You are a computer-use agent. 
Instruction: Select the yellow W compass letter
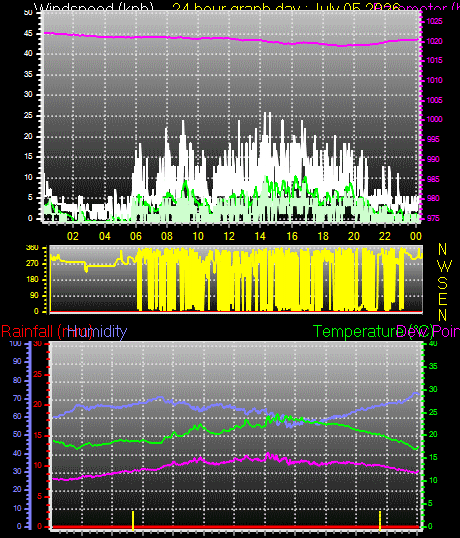click(445, 266)
